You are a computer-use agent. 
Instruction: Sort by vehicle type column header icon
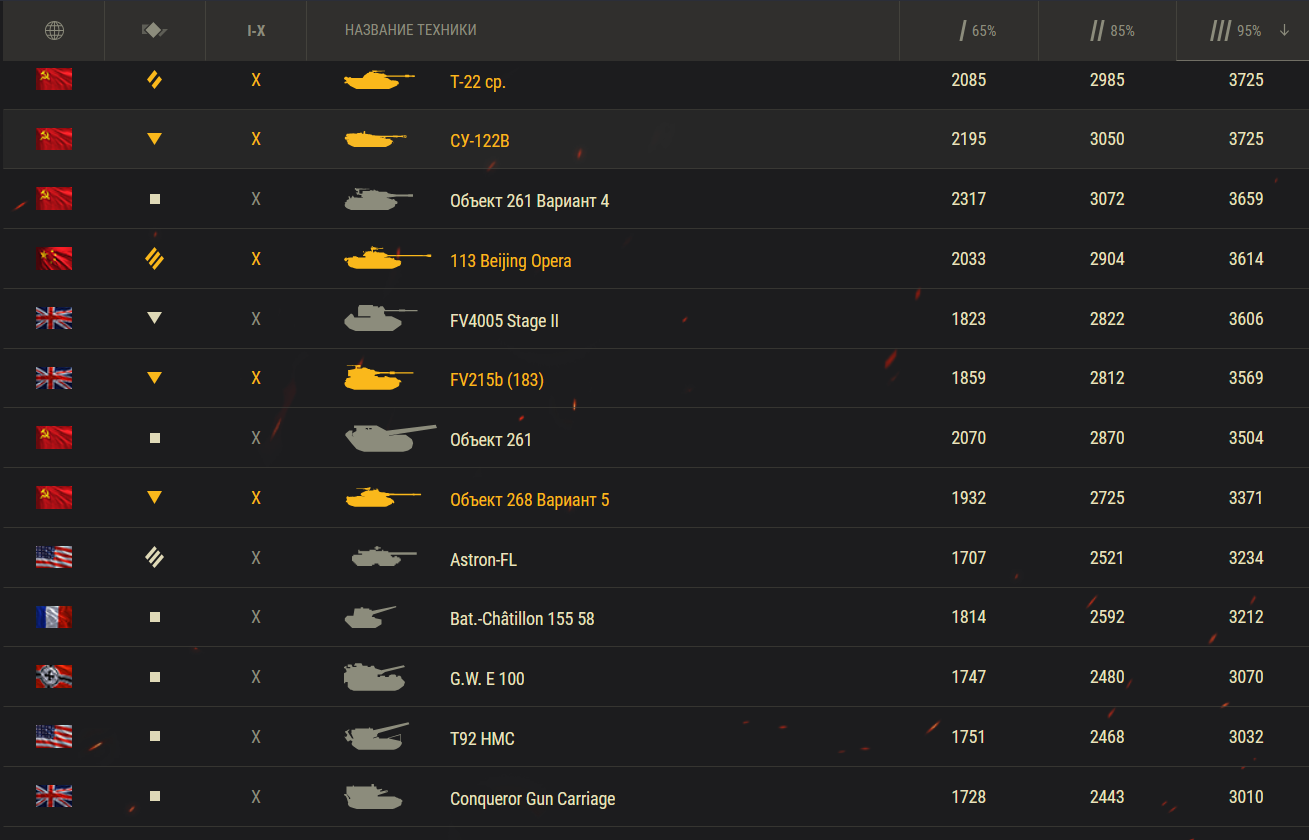(154, 31)
